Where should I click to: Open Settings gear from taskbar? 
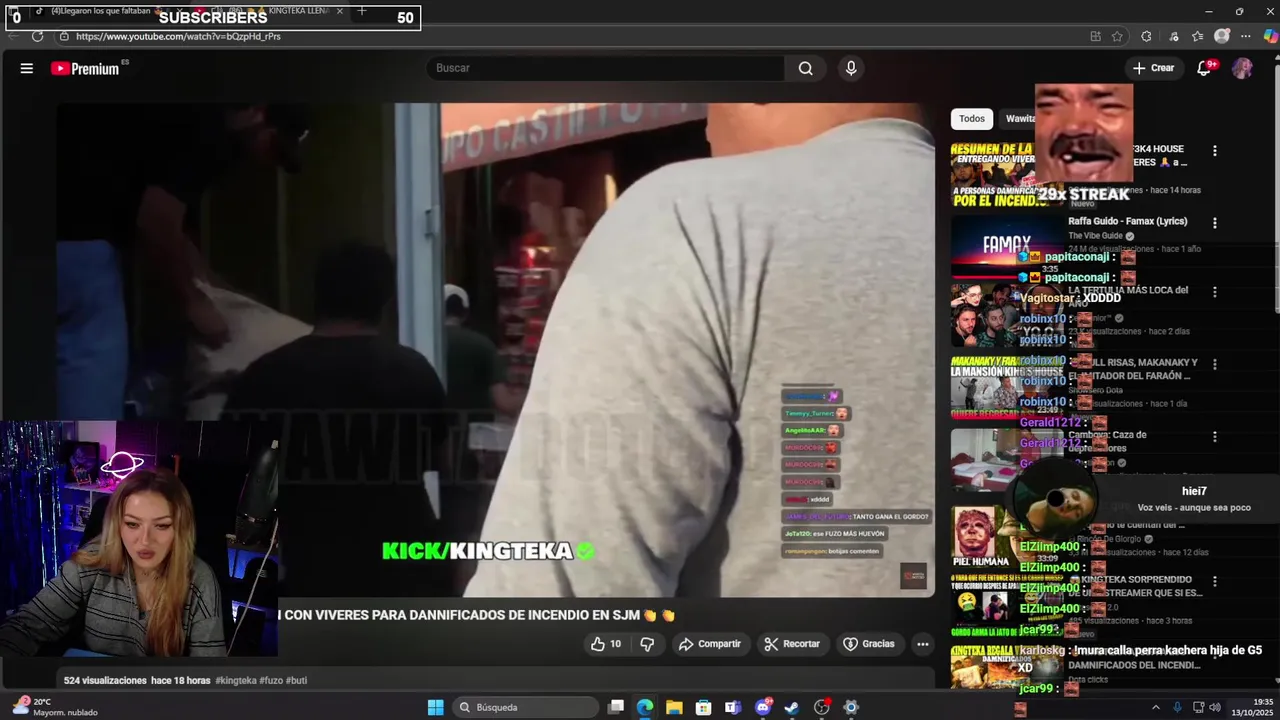pos(851,707)
